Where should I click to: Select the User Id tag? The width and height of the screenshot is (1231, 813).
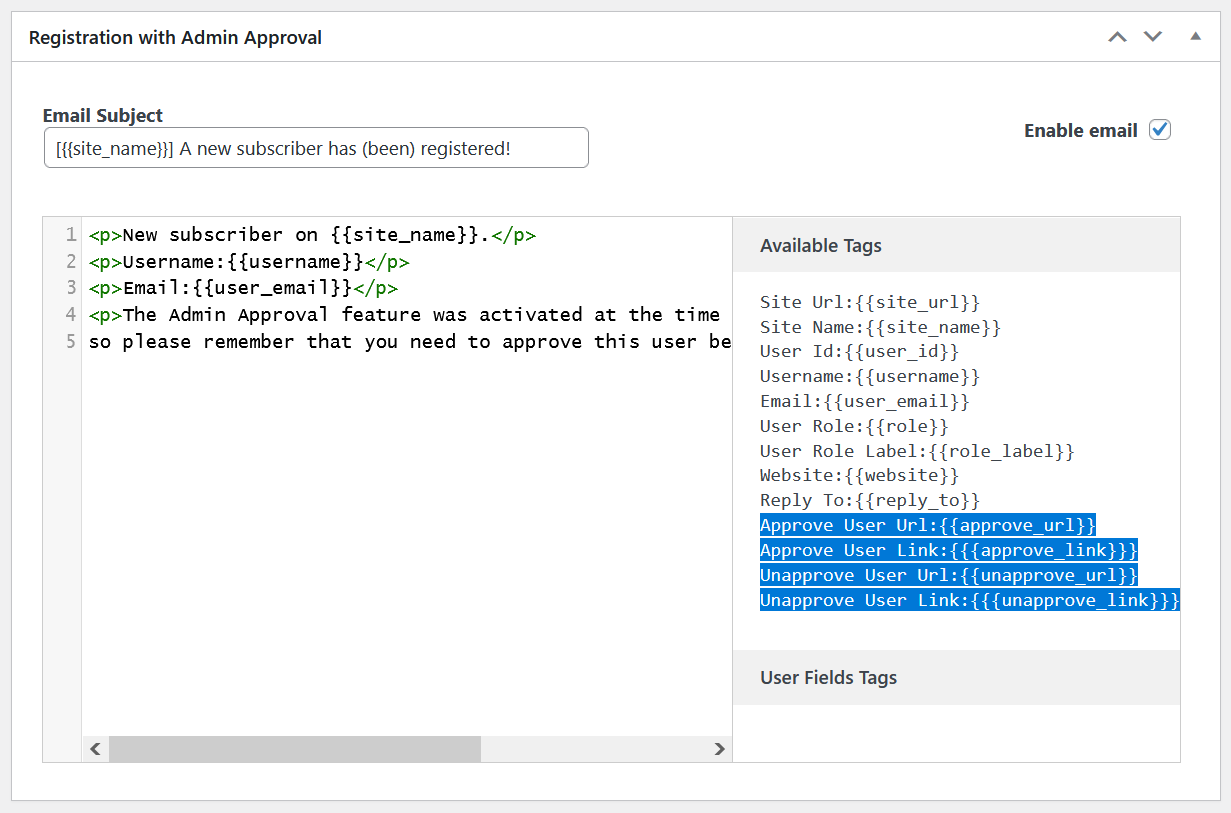click(x=859, y=352)
